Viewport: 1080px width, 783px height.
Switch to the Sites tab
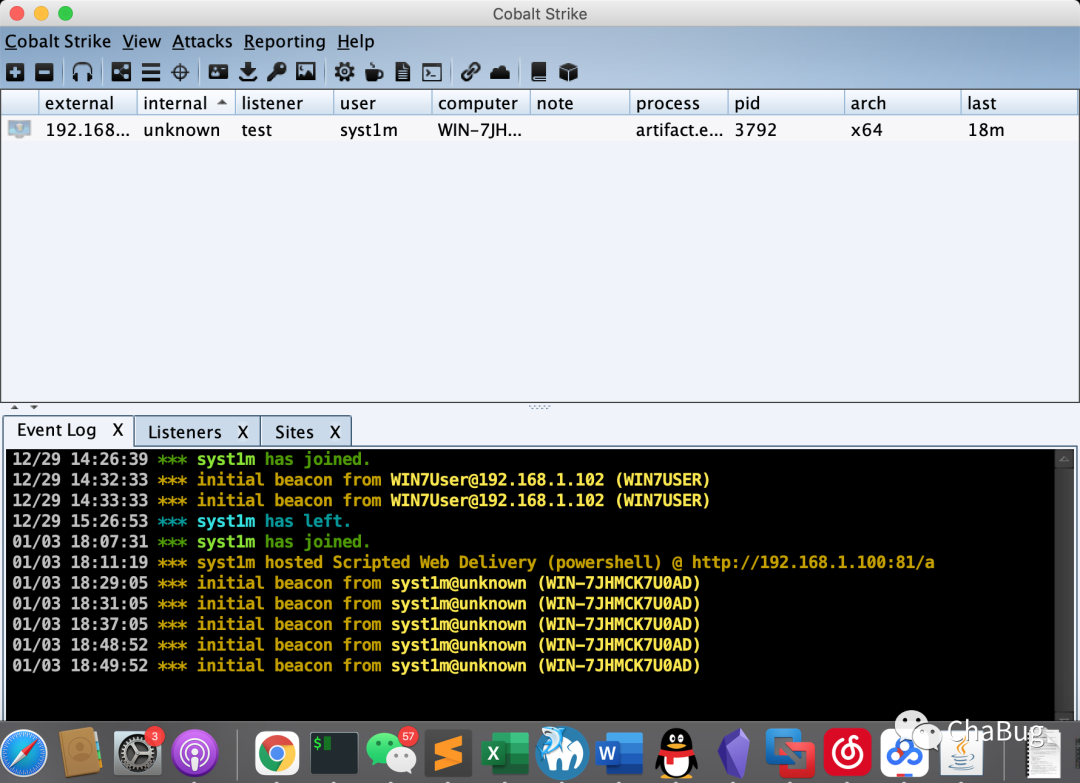[x=294, y=432]
